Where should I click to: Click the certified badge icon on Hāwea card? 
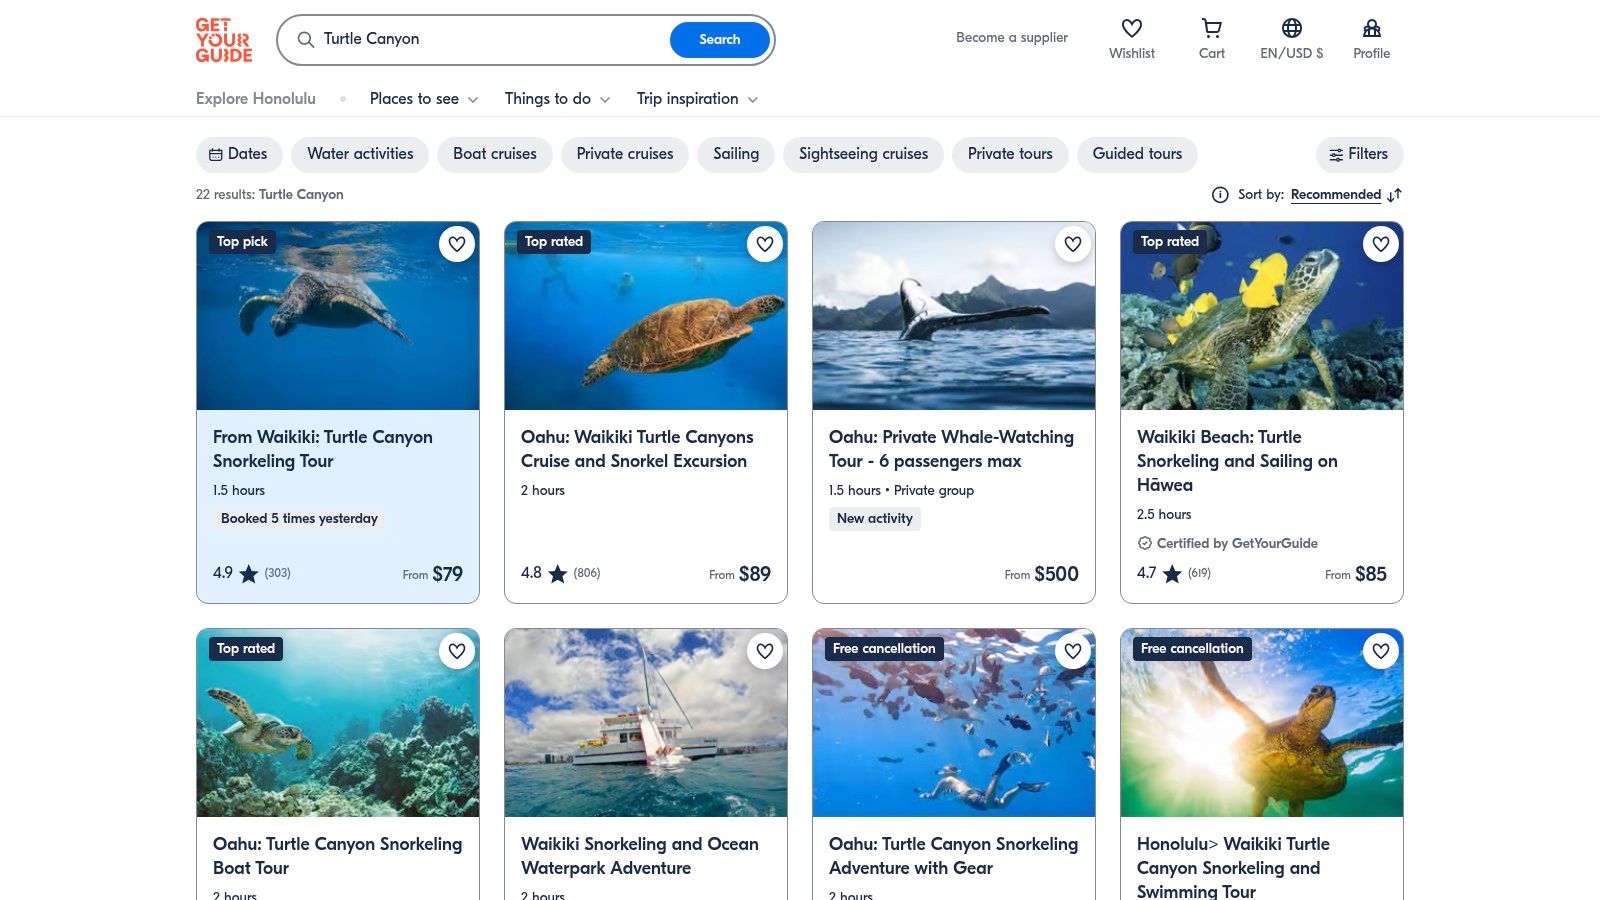pyautogui.click(x=1145, y=543)
